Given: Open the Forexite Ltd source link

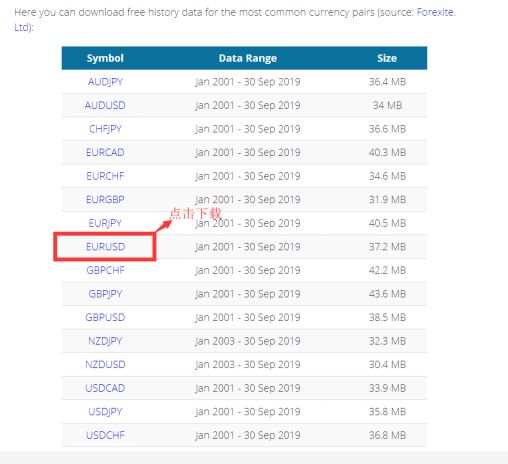Looking at the screenshot, I should 436,12.
